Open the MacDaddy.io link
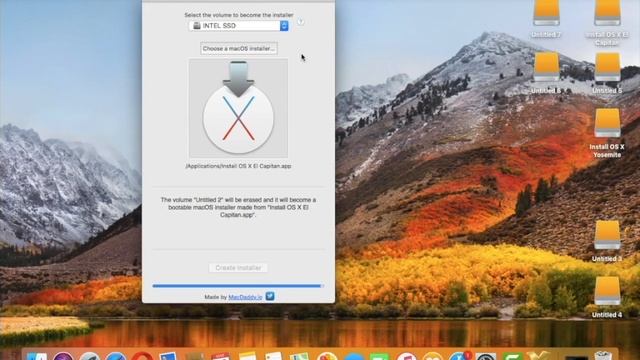This screenshot has width=640, height=360. pyautogui.click(x=245, y=297)
